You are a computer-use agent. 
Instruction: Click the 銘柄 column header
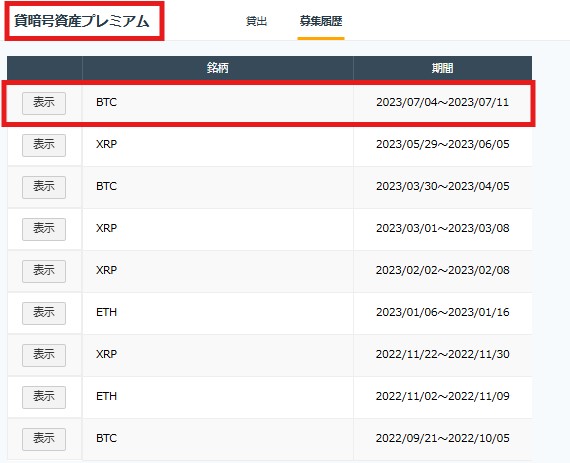coord(217,68)
